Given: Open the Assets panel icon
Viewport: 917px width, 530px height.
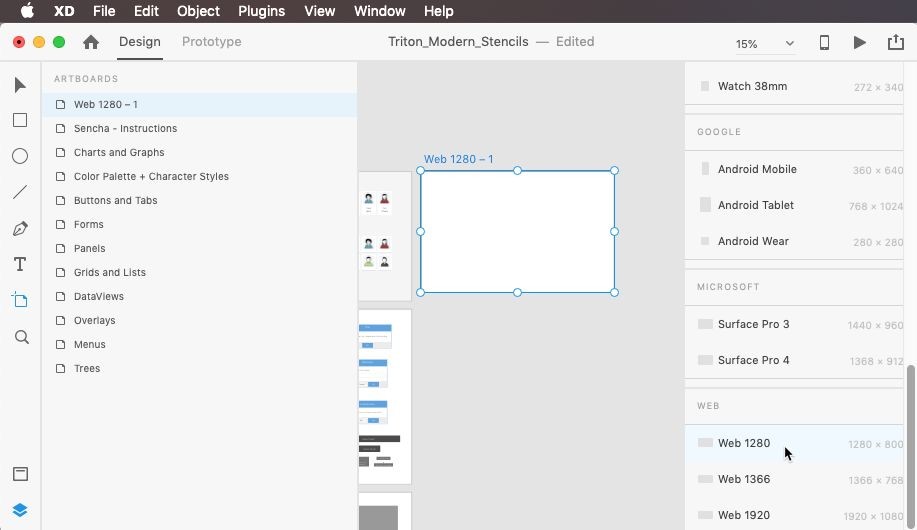Looking at the screenshot, I should pyautogui.click(x=20, y=474).
